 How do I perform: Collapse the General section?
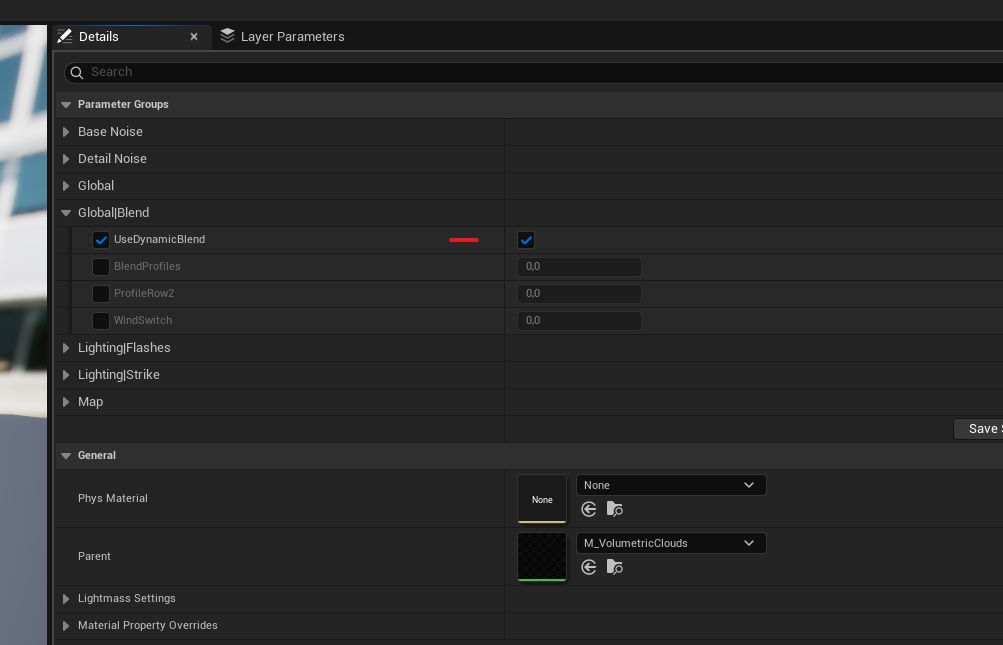point(66,456)
